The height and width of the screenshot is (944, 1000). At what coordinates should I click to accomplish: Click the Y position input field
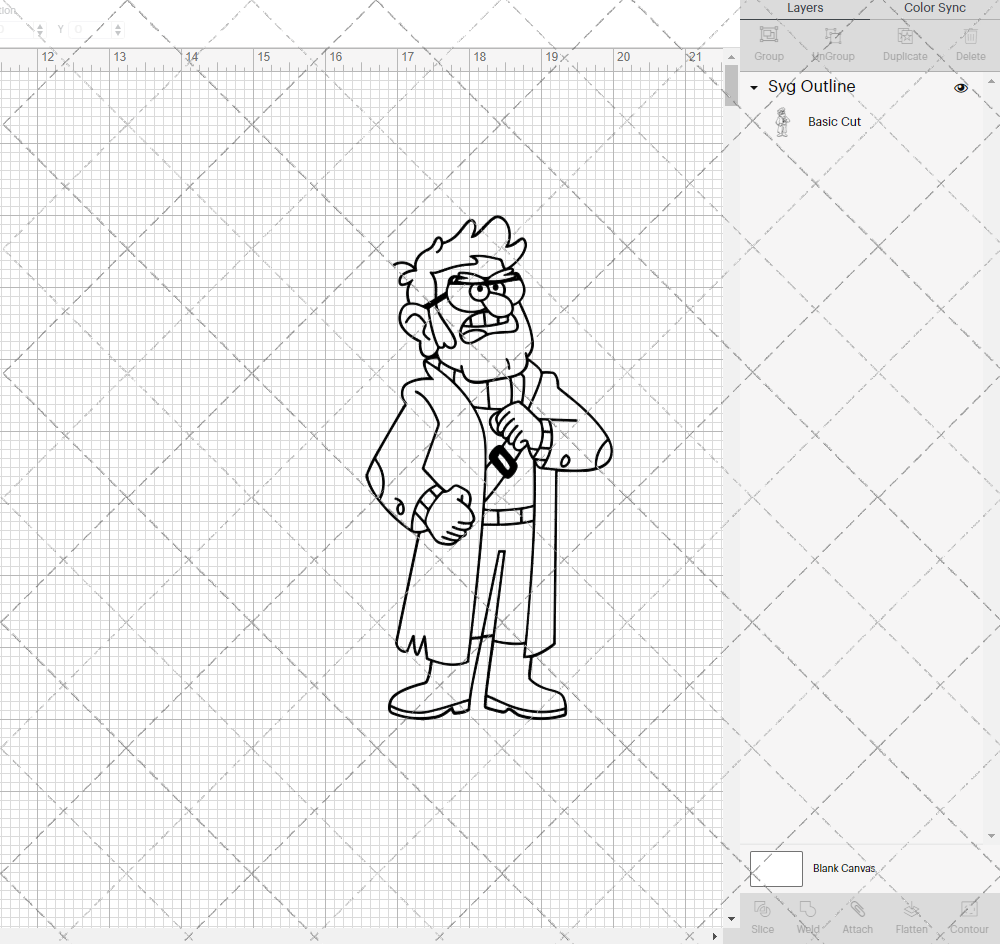(x=91, y=29)
